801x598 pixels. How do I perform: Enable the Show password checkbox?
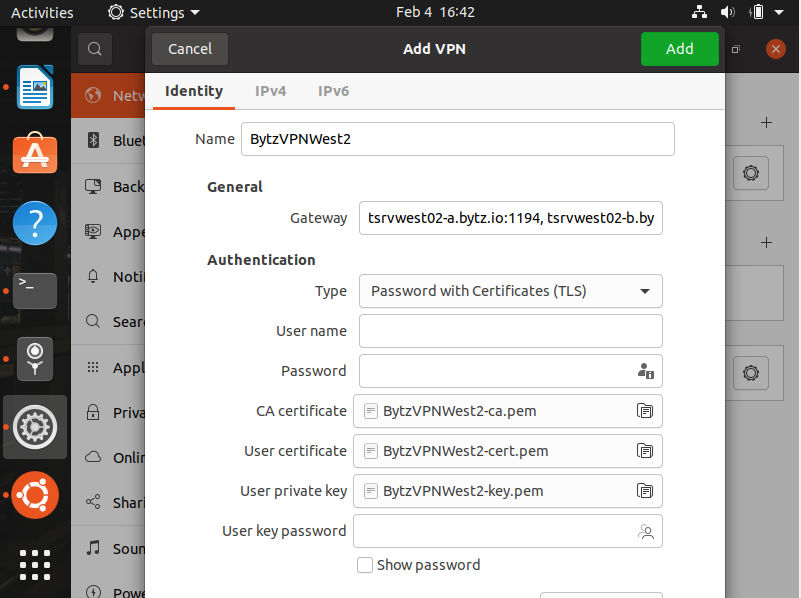[x=365, y=565]
